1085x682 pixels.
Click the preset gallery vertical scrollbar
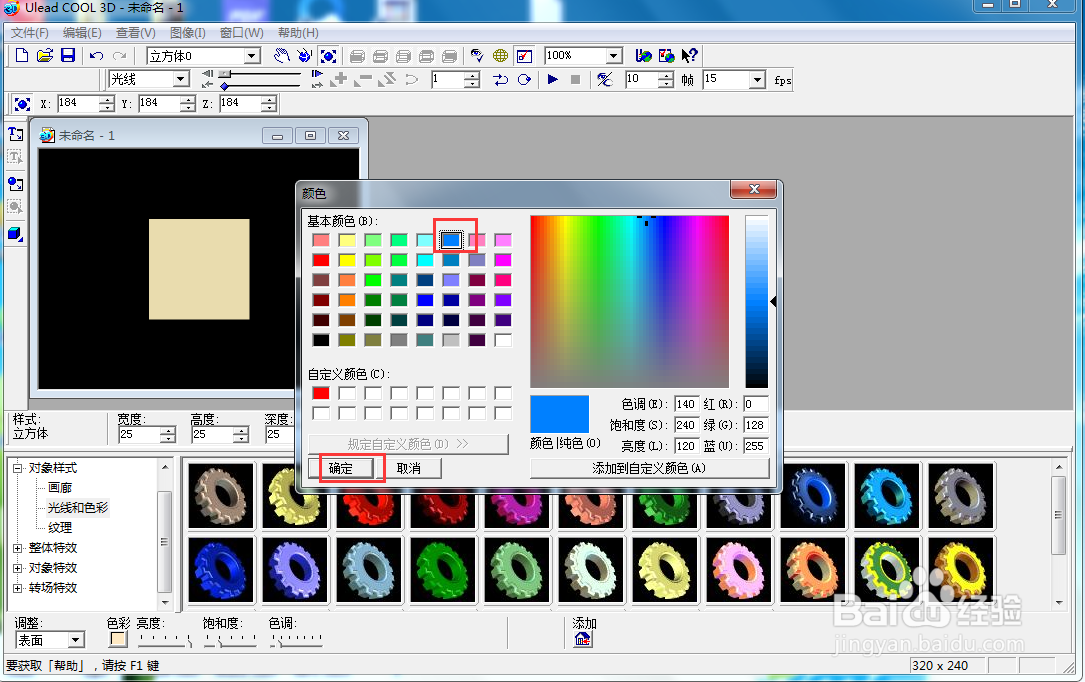click(1059, 535)
